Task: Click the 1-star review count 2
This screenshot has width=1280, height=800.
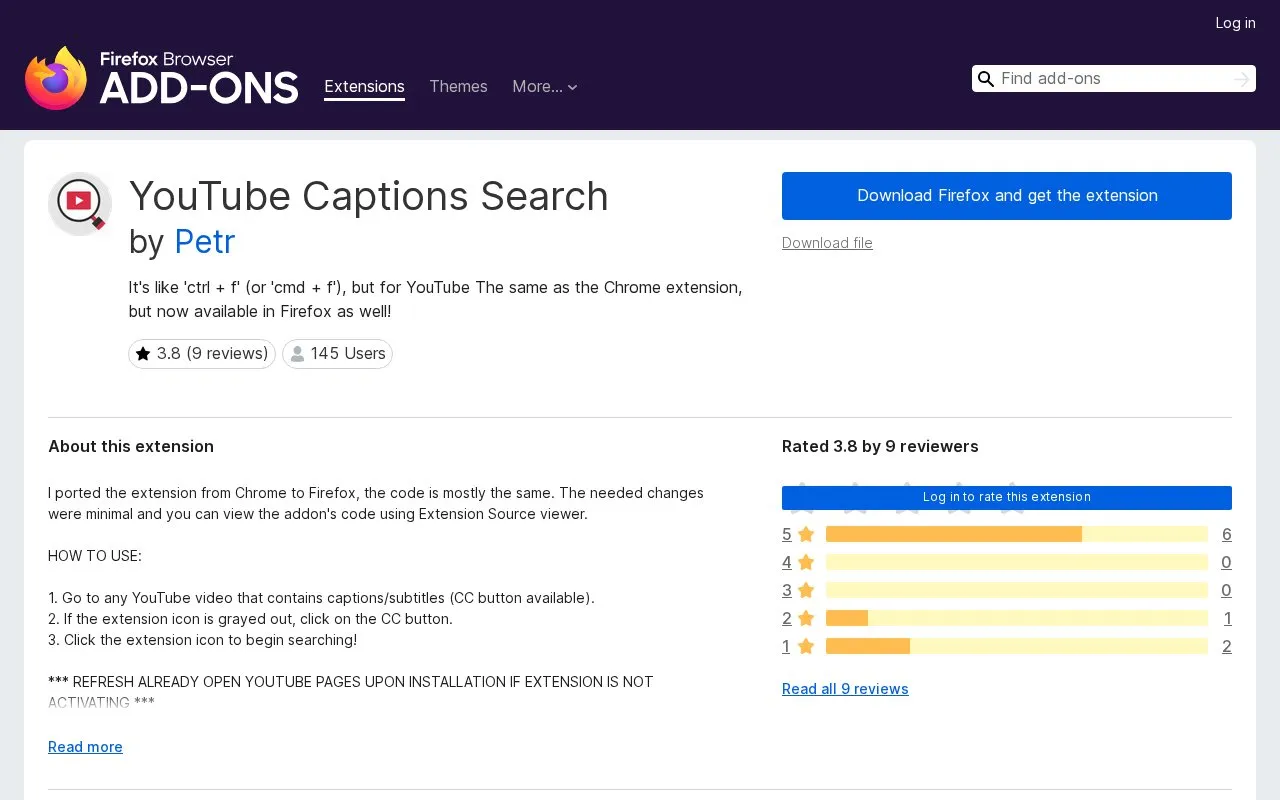Action: point(1226,646)
